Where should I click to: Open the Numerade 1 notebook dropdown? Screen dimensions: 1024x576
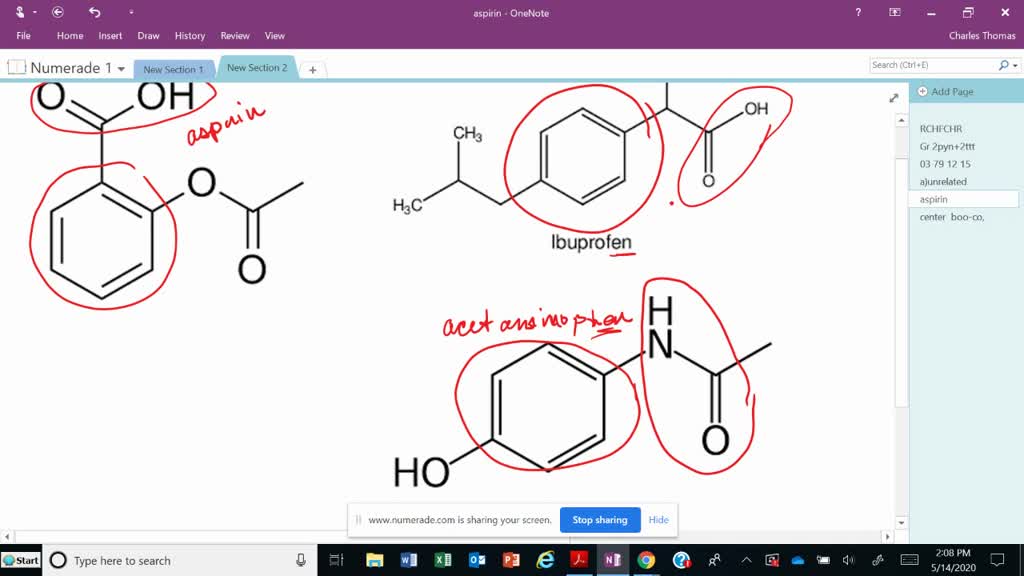pos(119,68)
